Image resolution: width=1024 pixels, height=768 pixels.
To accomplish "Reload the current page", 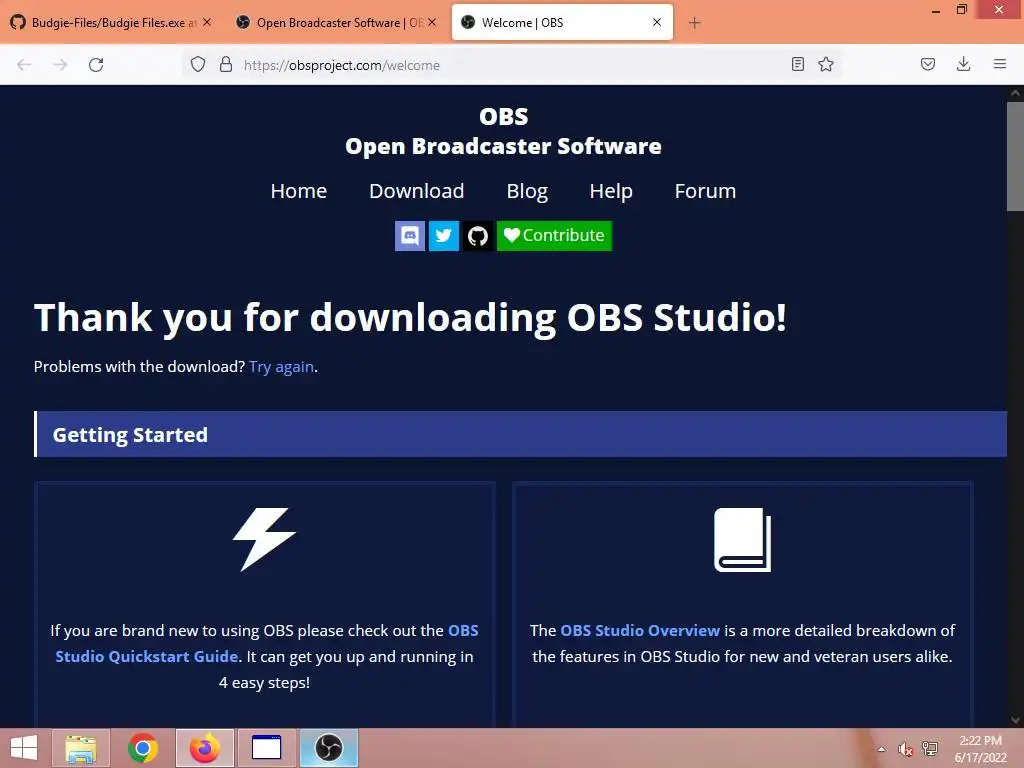I will pyautogui.click(x=96, y=65).
